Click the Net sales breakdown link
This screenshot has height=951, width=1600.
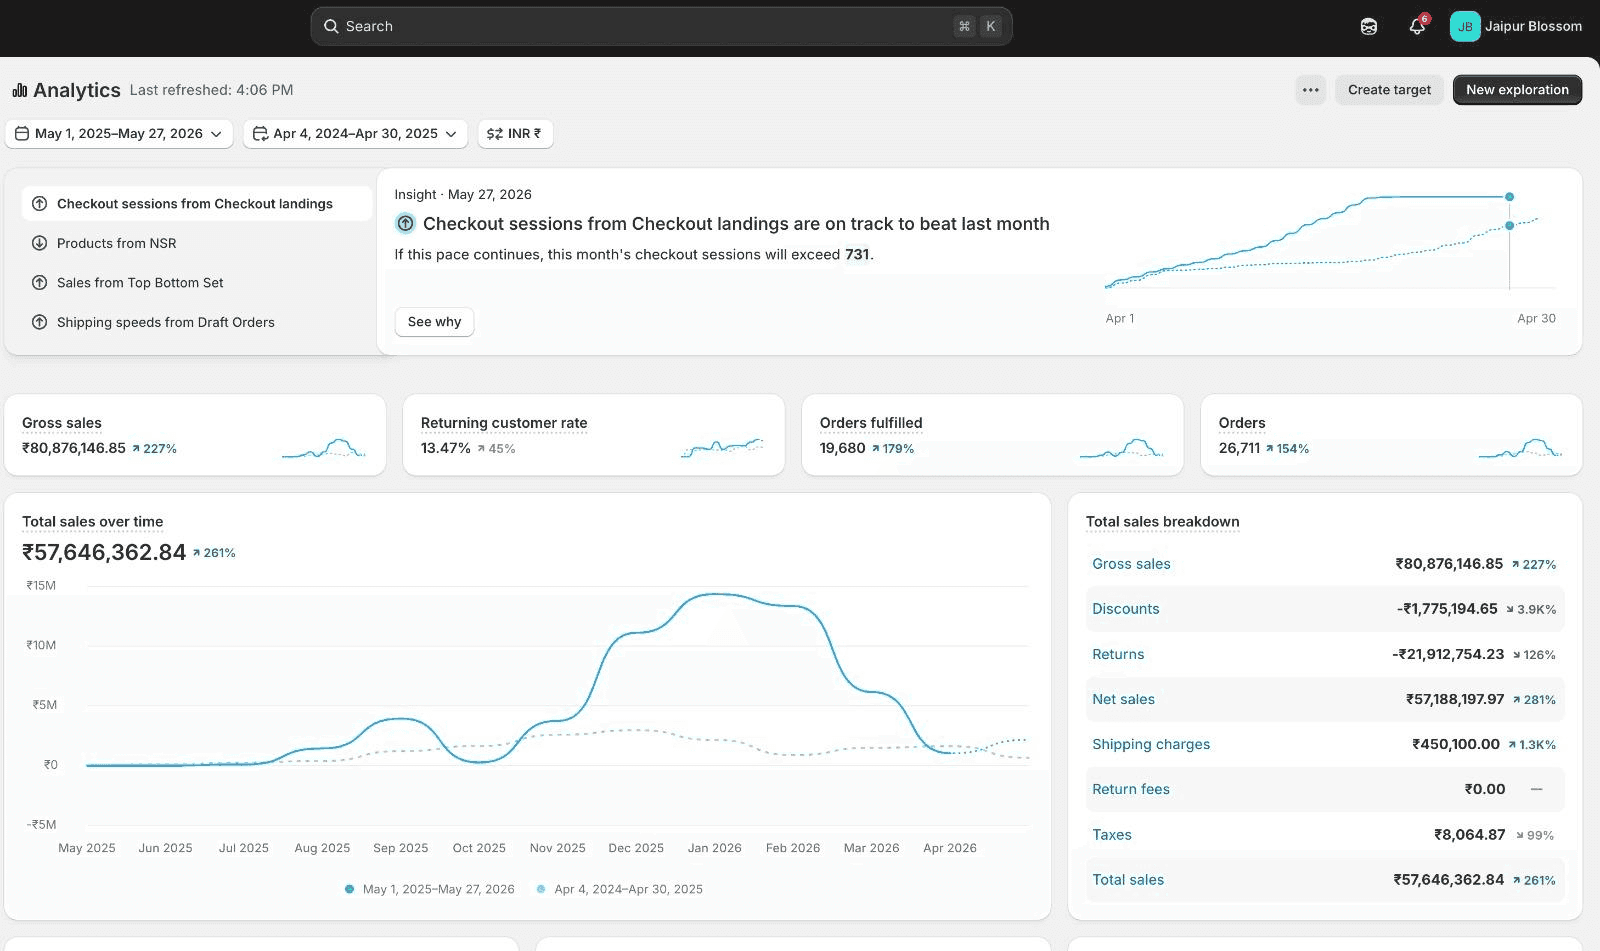coord(1123,699)
